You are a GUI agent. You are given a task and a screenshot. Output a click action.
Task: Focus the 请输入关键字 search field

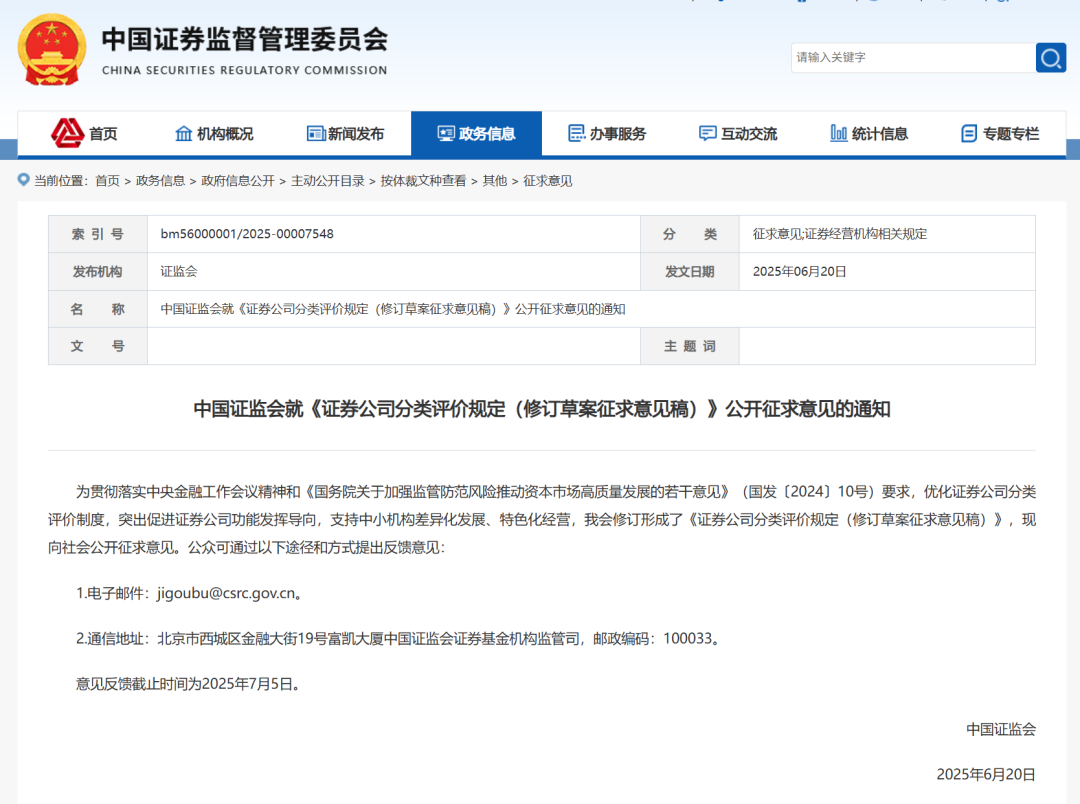(913, 58)
